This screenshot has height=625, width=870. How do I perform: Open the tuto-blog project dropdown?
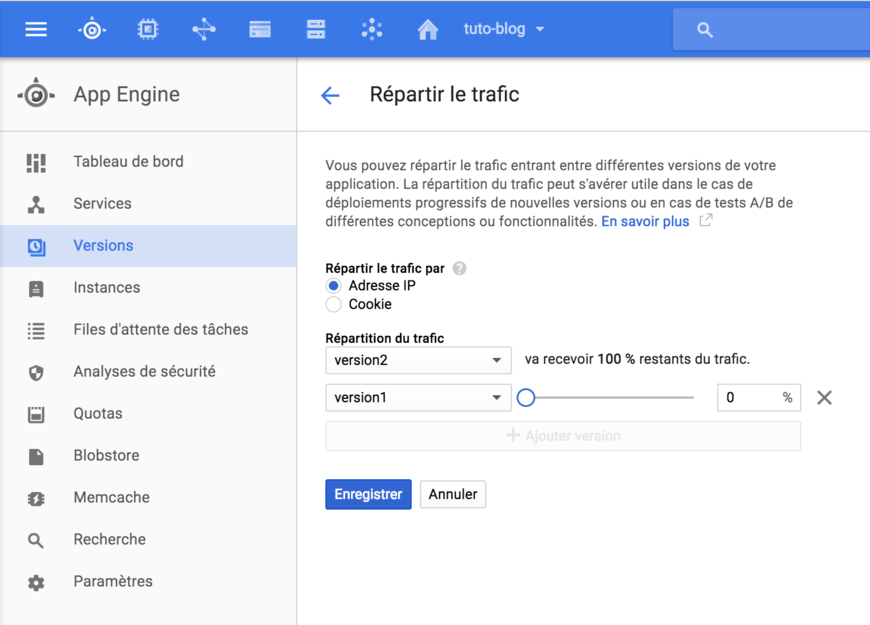click(503, 29)
